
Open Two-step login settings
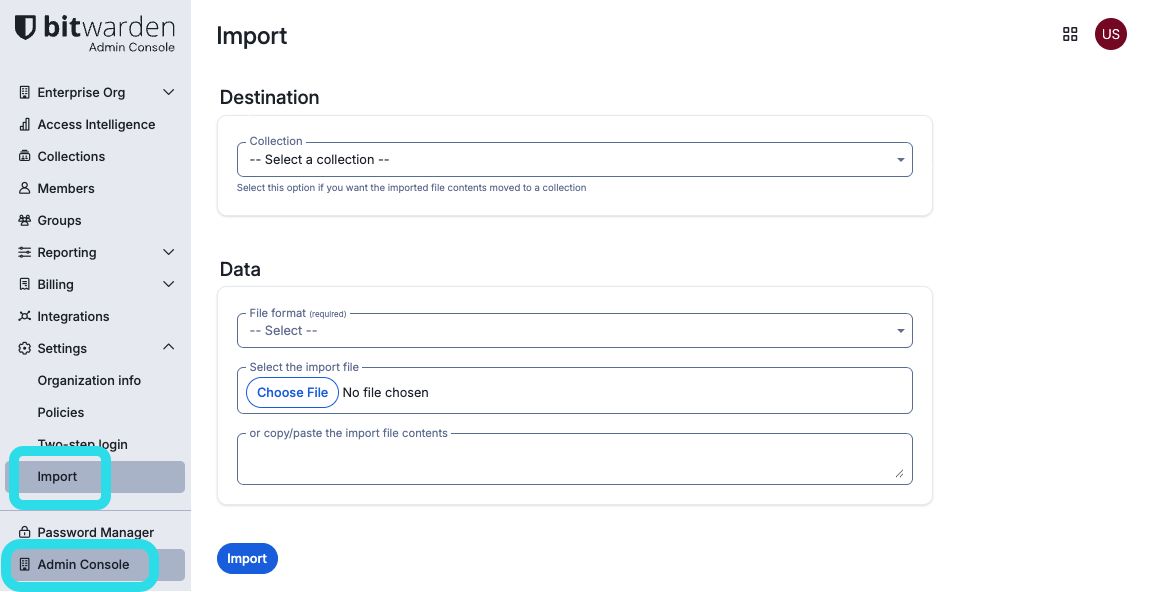[x=82, y=444]
